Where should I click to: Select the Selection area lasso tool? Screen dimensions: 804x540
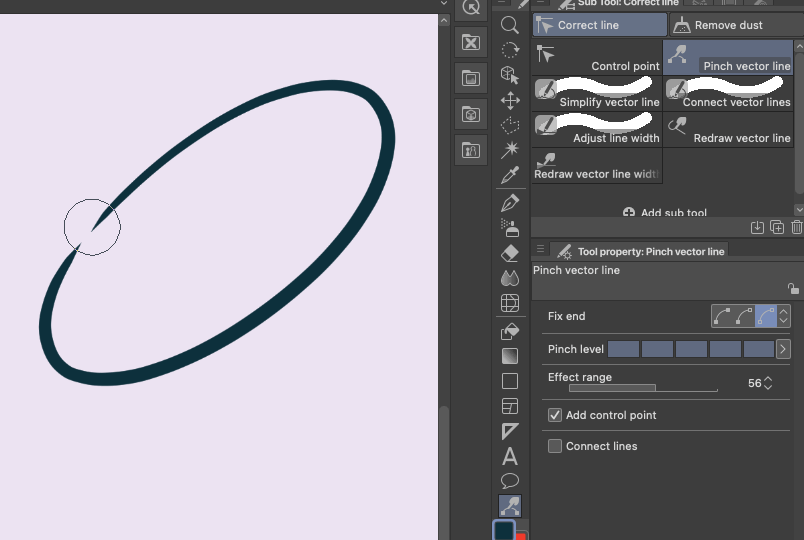tap(510, 125)
